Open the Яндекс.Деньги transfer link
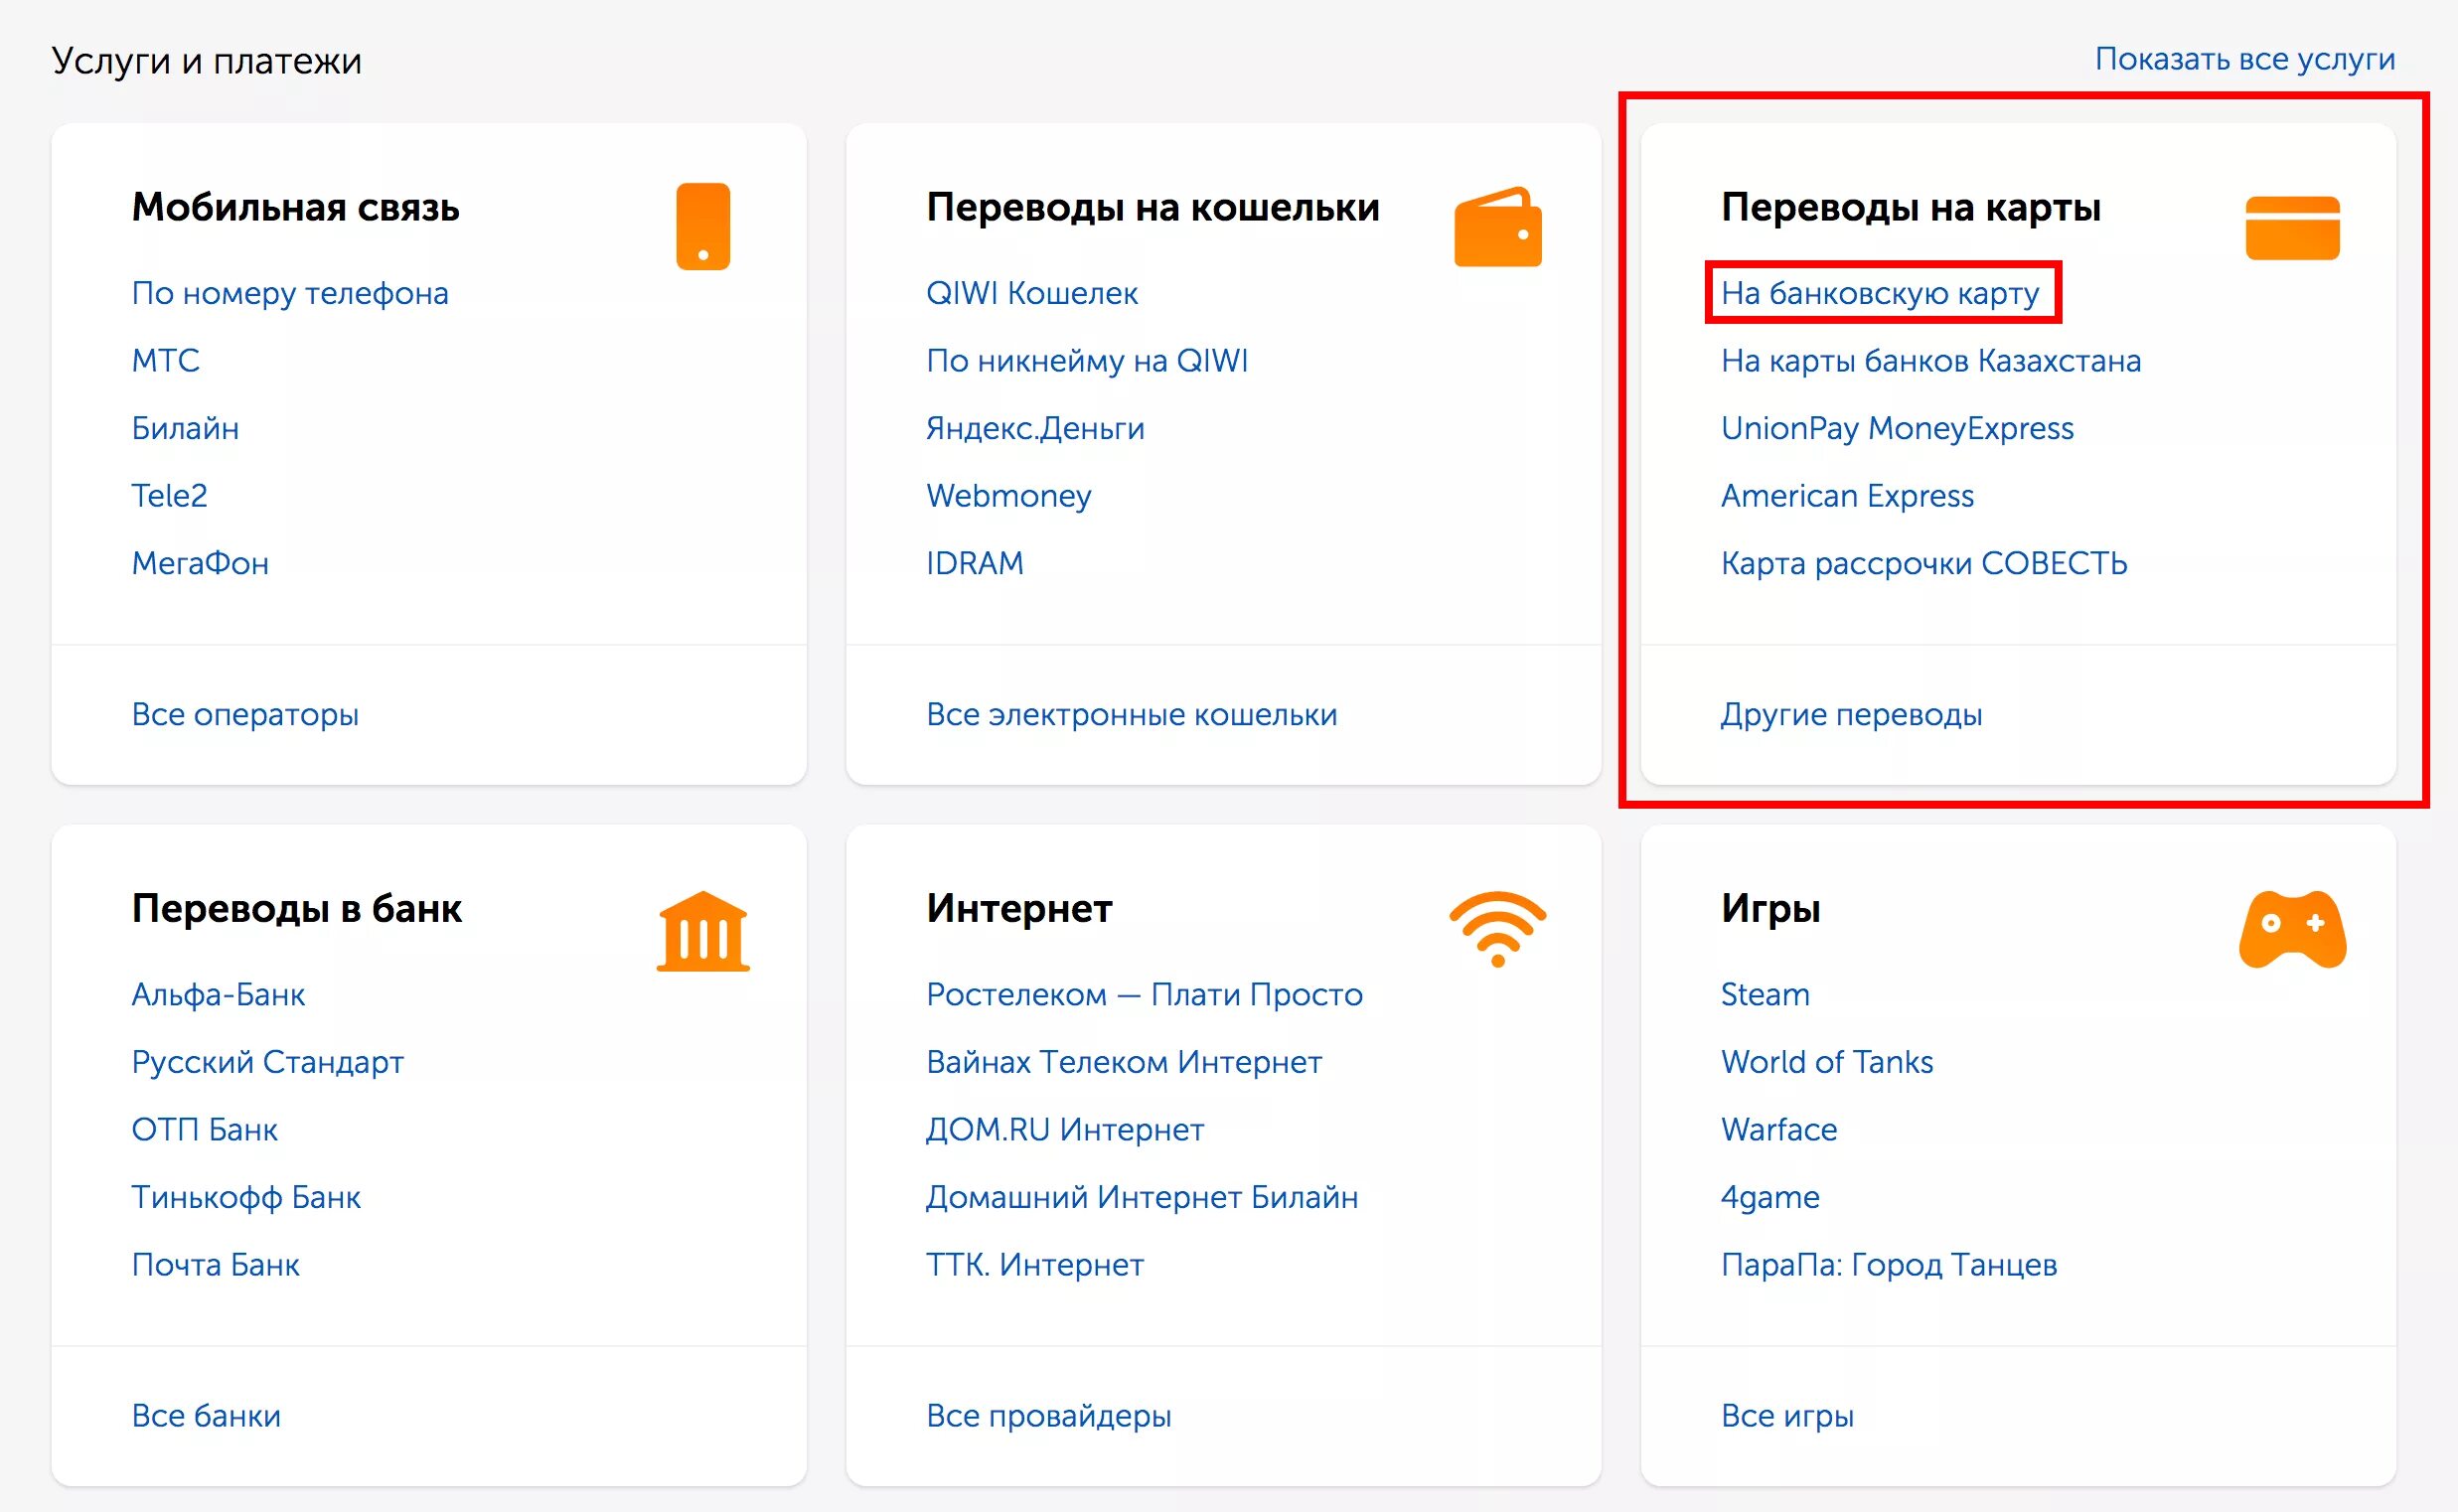The image size is (2458, 1512). click(x=1035, y=428)
